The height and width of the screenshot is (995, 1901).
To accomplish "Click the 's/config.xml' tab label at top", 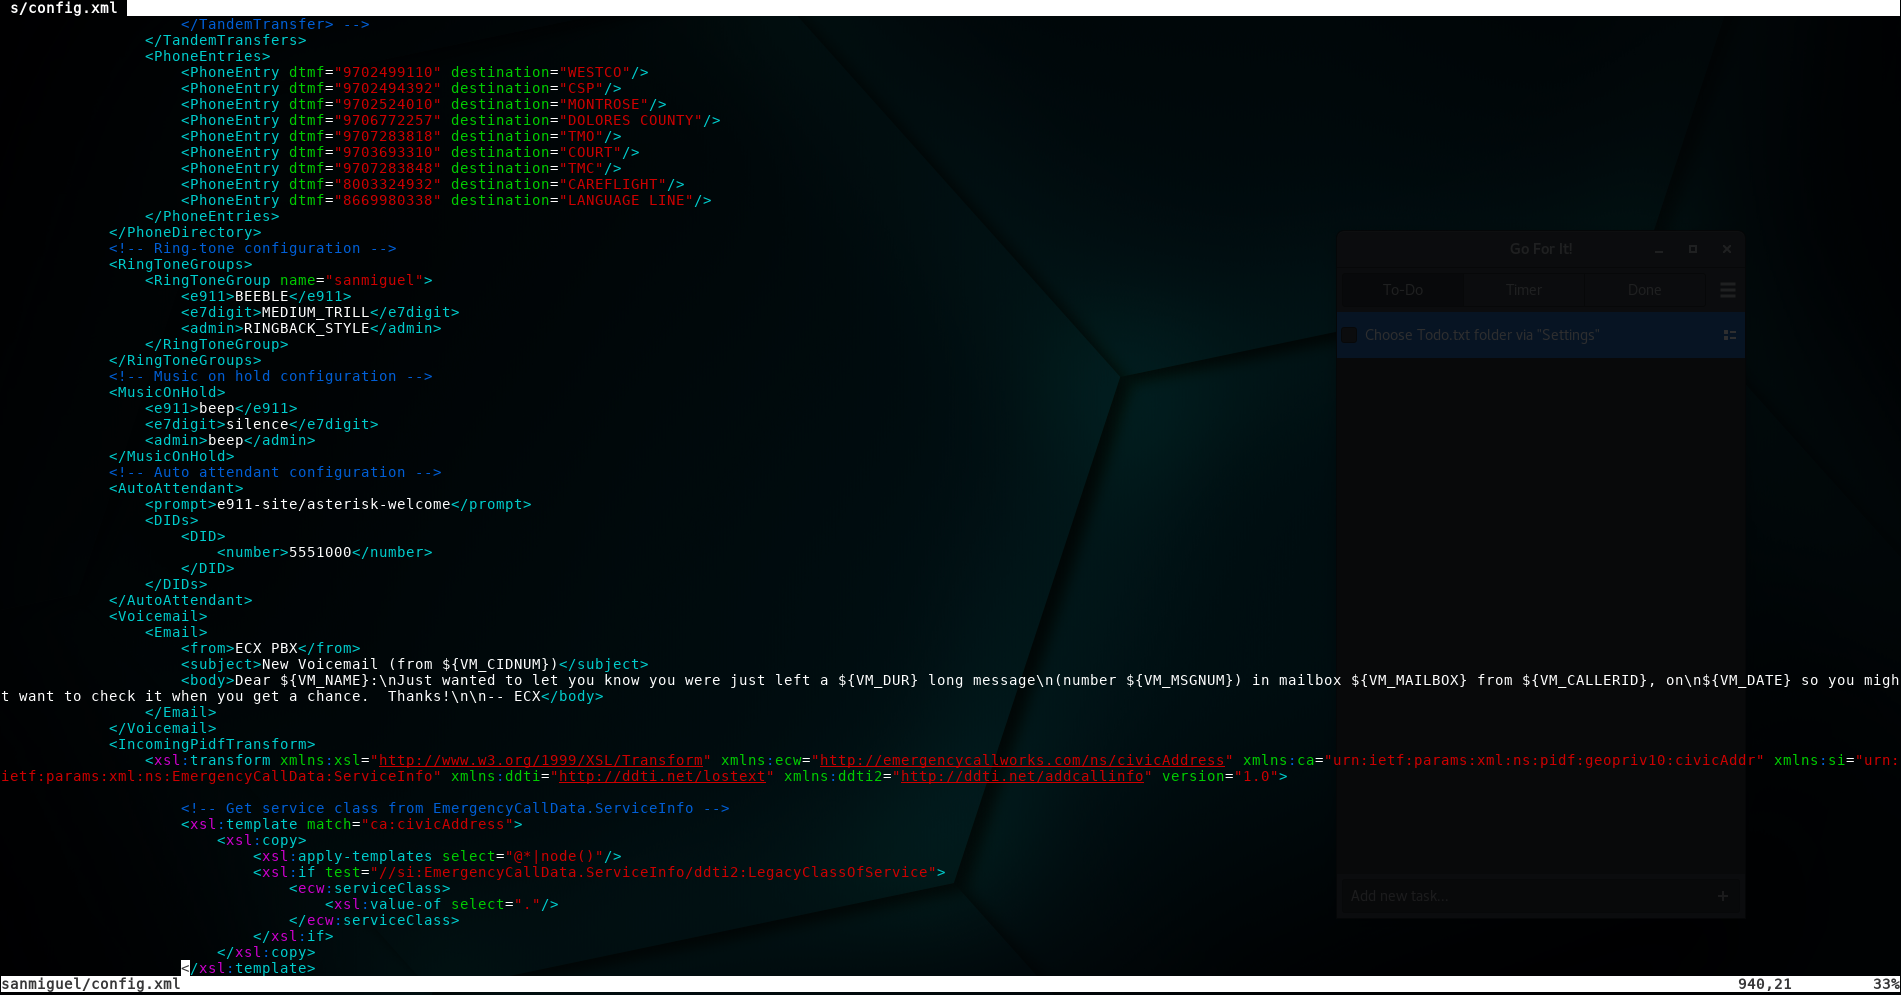I will 63,8.
